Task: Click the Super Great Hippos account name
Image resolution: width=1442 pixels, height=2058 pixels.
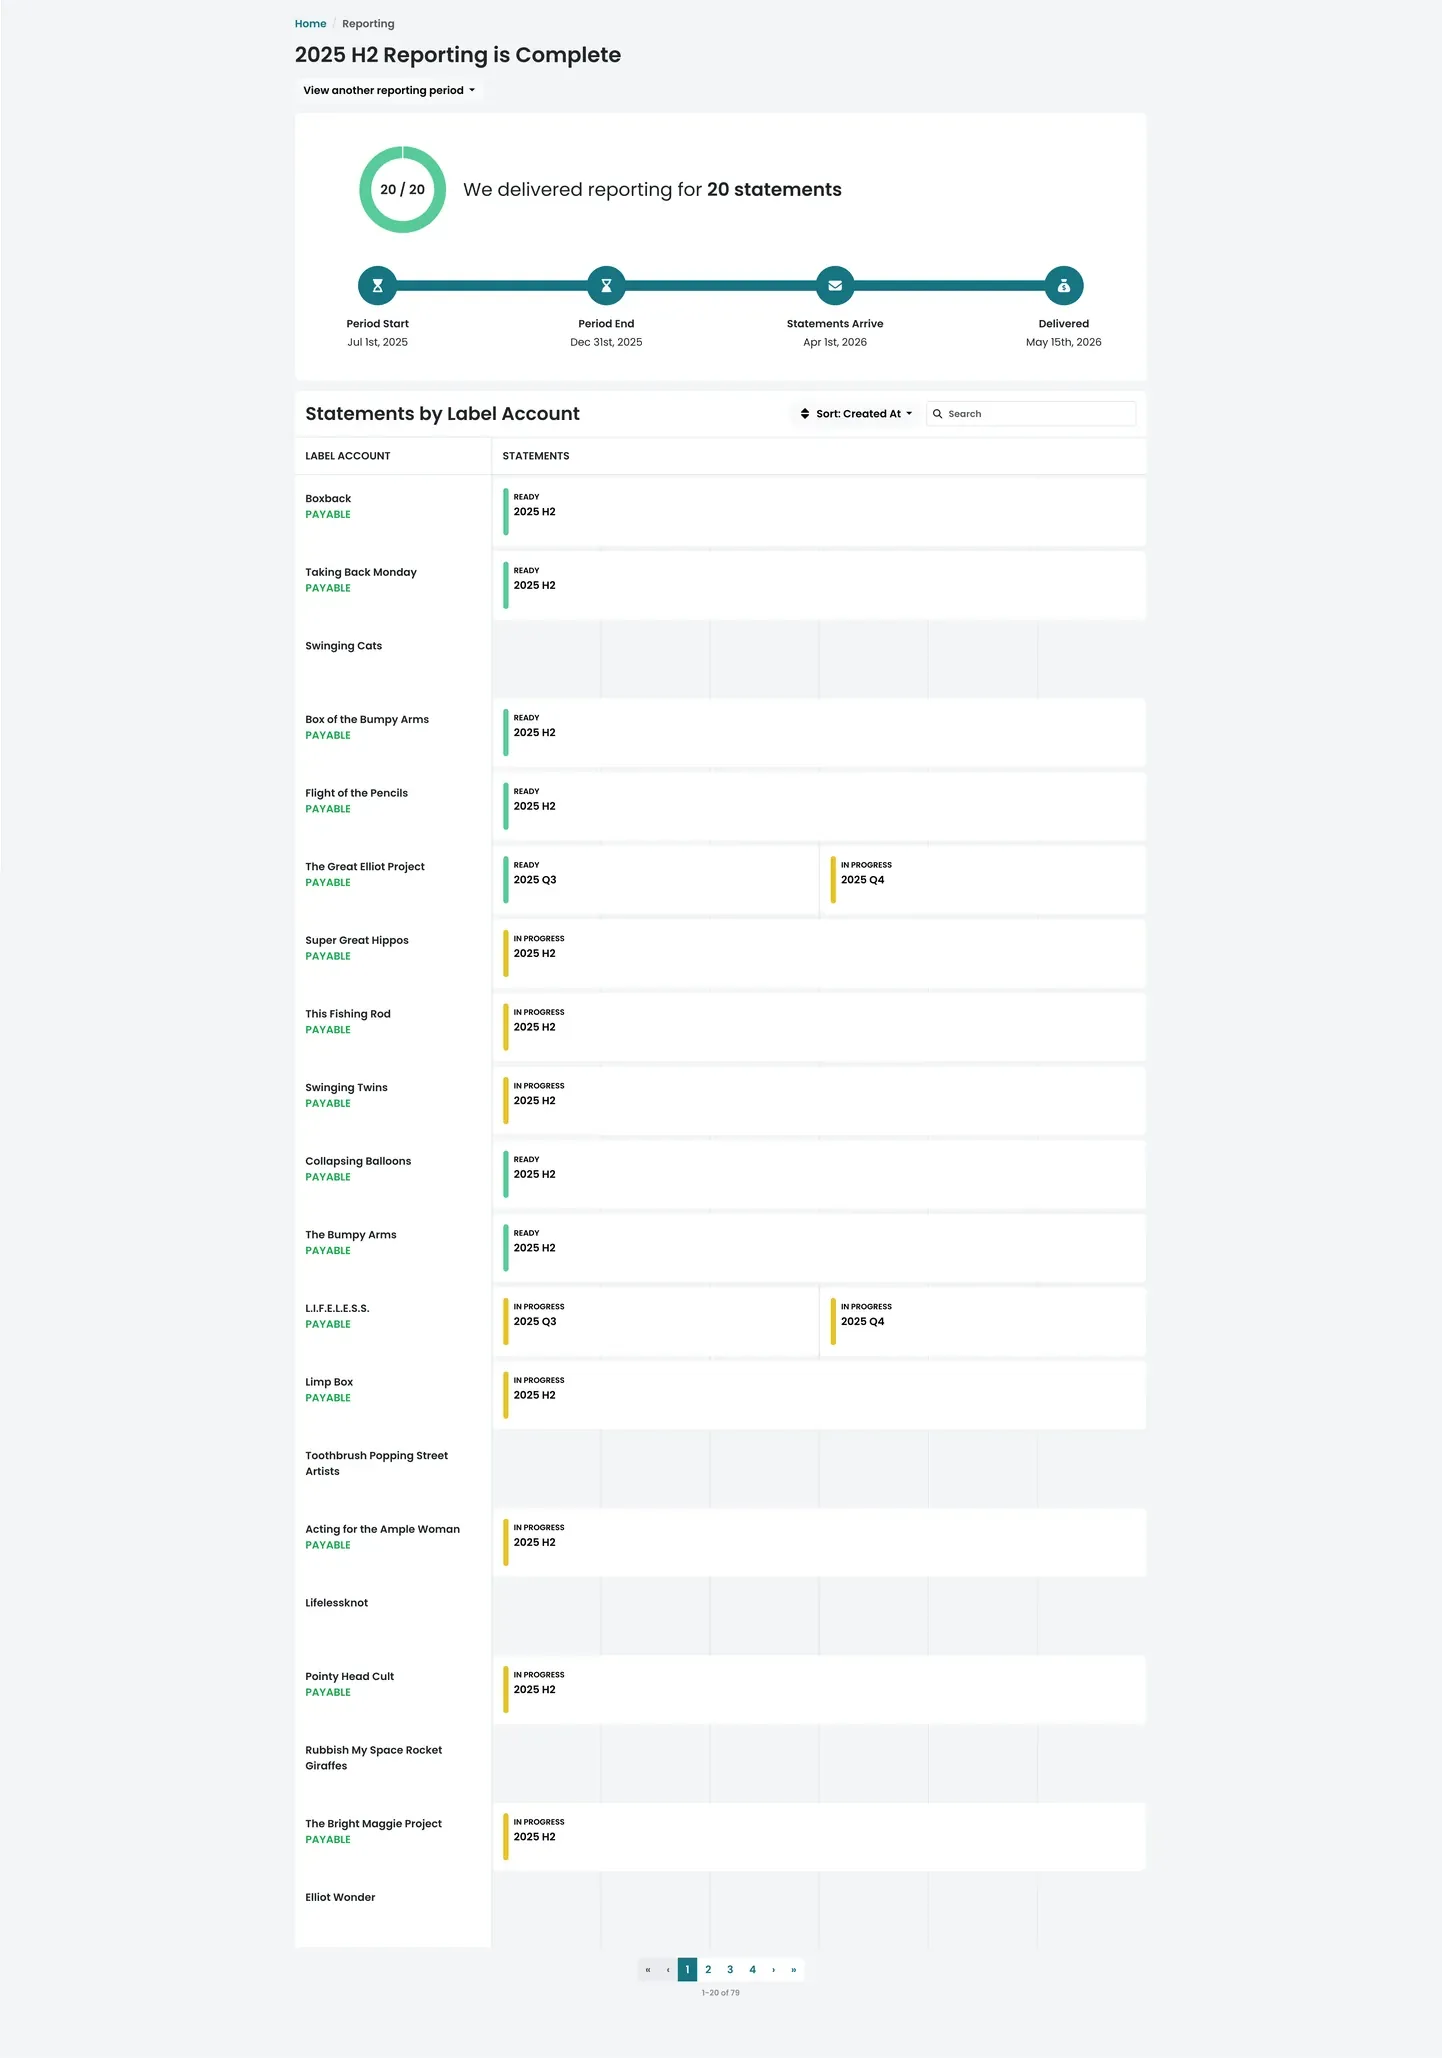Action: [357, 941]
